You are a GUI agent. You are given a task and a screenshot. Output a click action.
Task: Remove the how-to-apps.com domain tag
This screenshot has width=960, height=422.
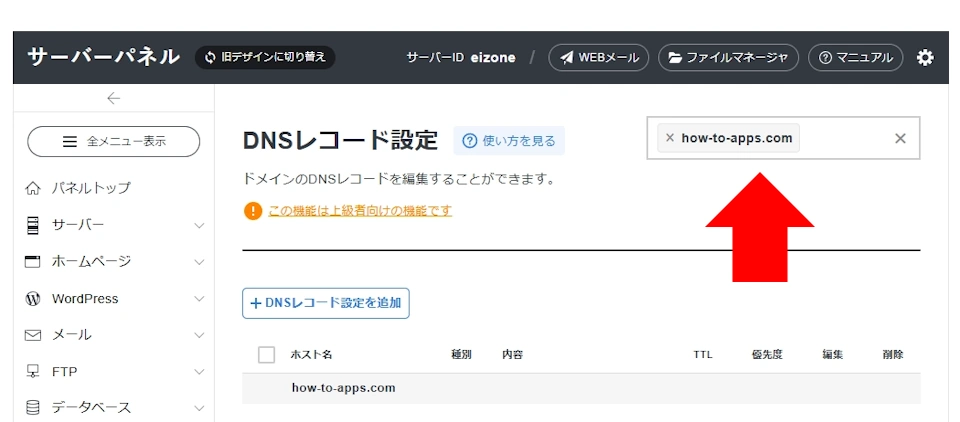tap(669, 138)
